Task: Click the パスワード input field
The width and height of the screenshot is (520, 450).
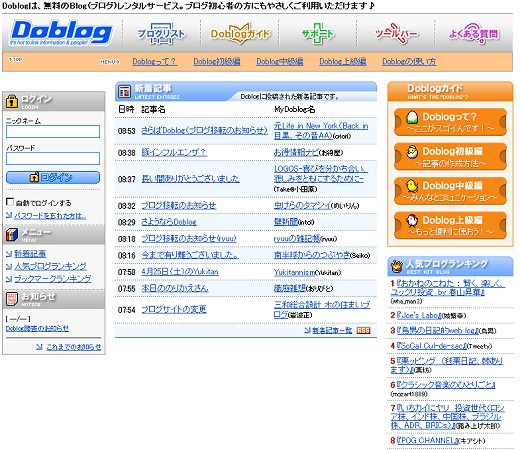Action: (x=53, y=158)
